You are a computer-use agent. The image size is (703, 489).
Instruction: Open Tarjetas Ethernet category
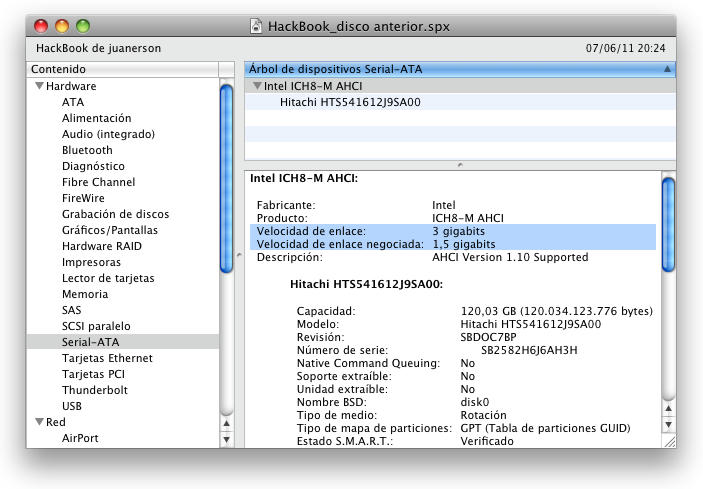(x=107, y=358)
